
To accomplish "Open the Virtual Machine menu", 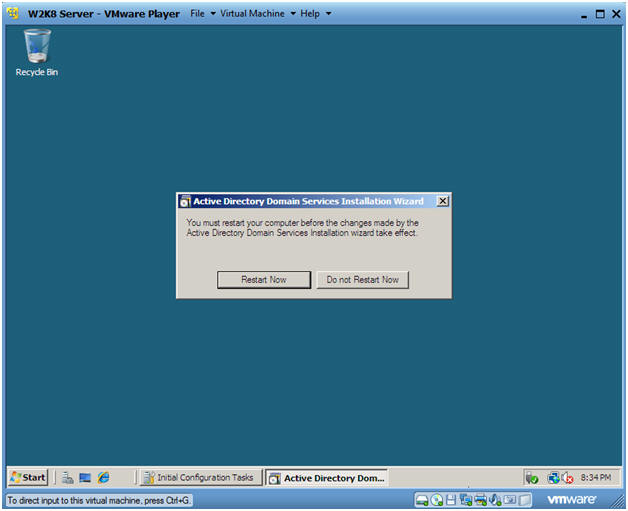I will click(x=258, y=14).
